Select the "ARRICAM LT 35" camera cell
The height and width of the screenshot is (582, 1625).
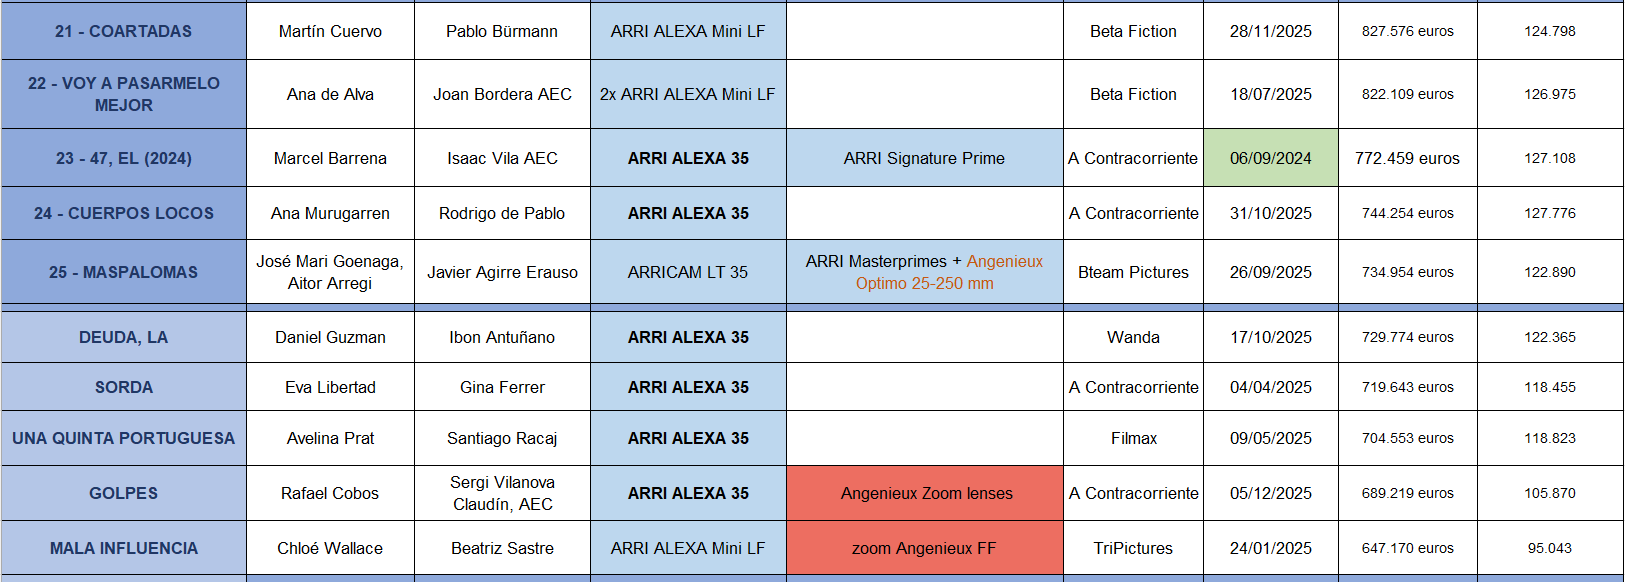(687, 272)
